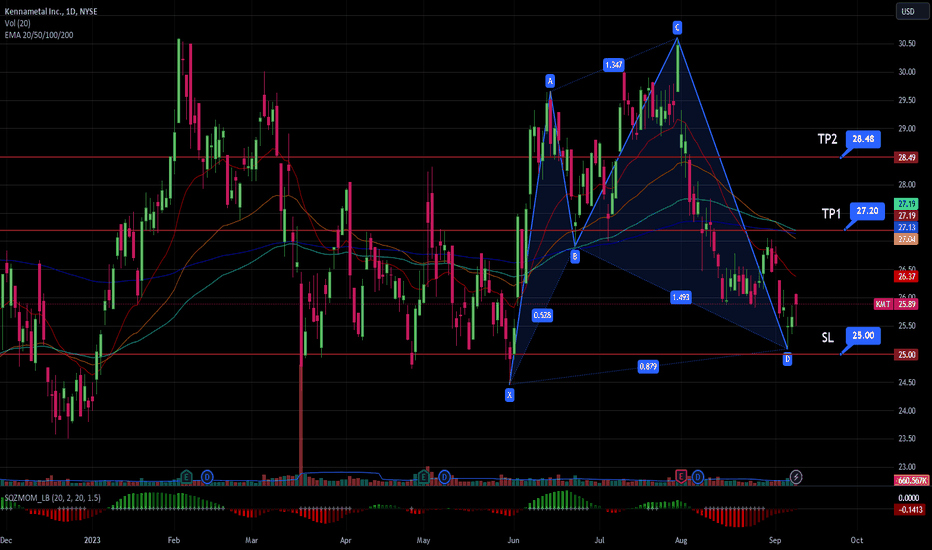Select the 0.879 ratio label
The height and width of the screenshot is (550, 932).
coord(648,366)
